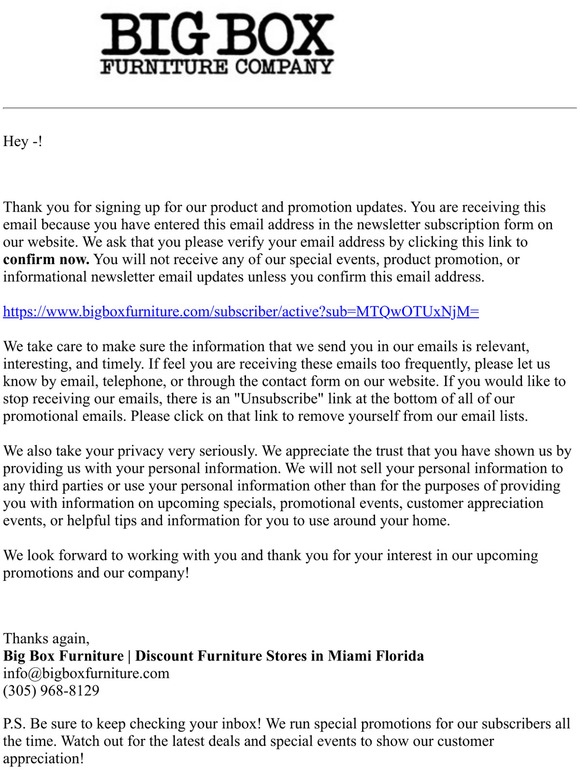Click the FURNITURE COMPANY logo subtitle
The width and height of the screenshot is (580, 770).
coord(217,66)
